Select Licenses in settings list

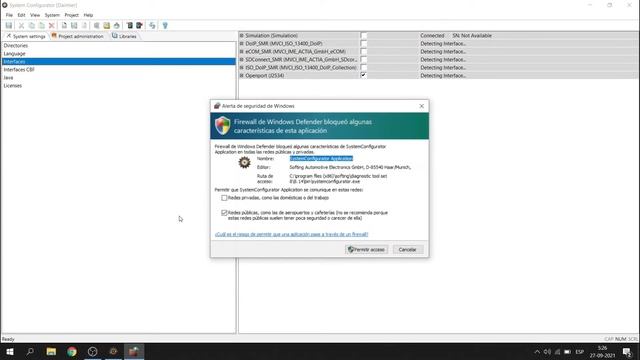click(x=13, y=86)
